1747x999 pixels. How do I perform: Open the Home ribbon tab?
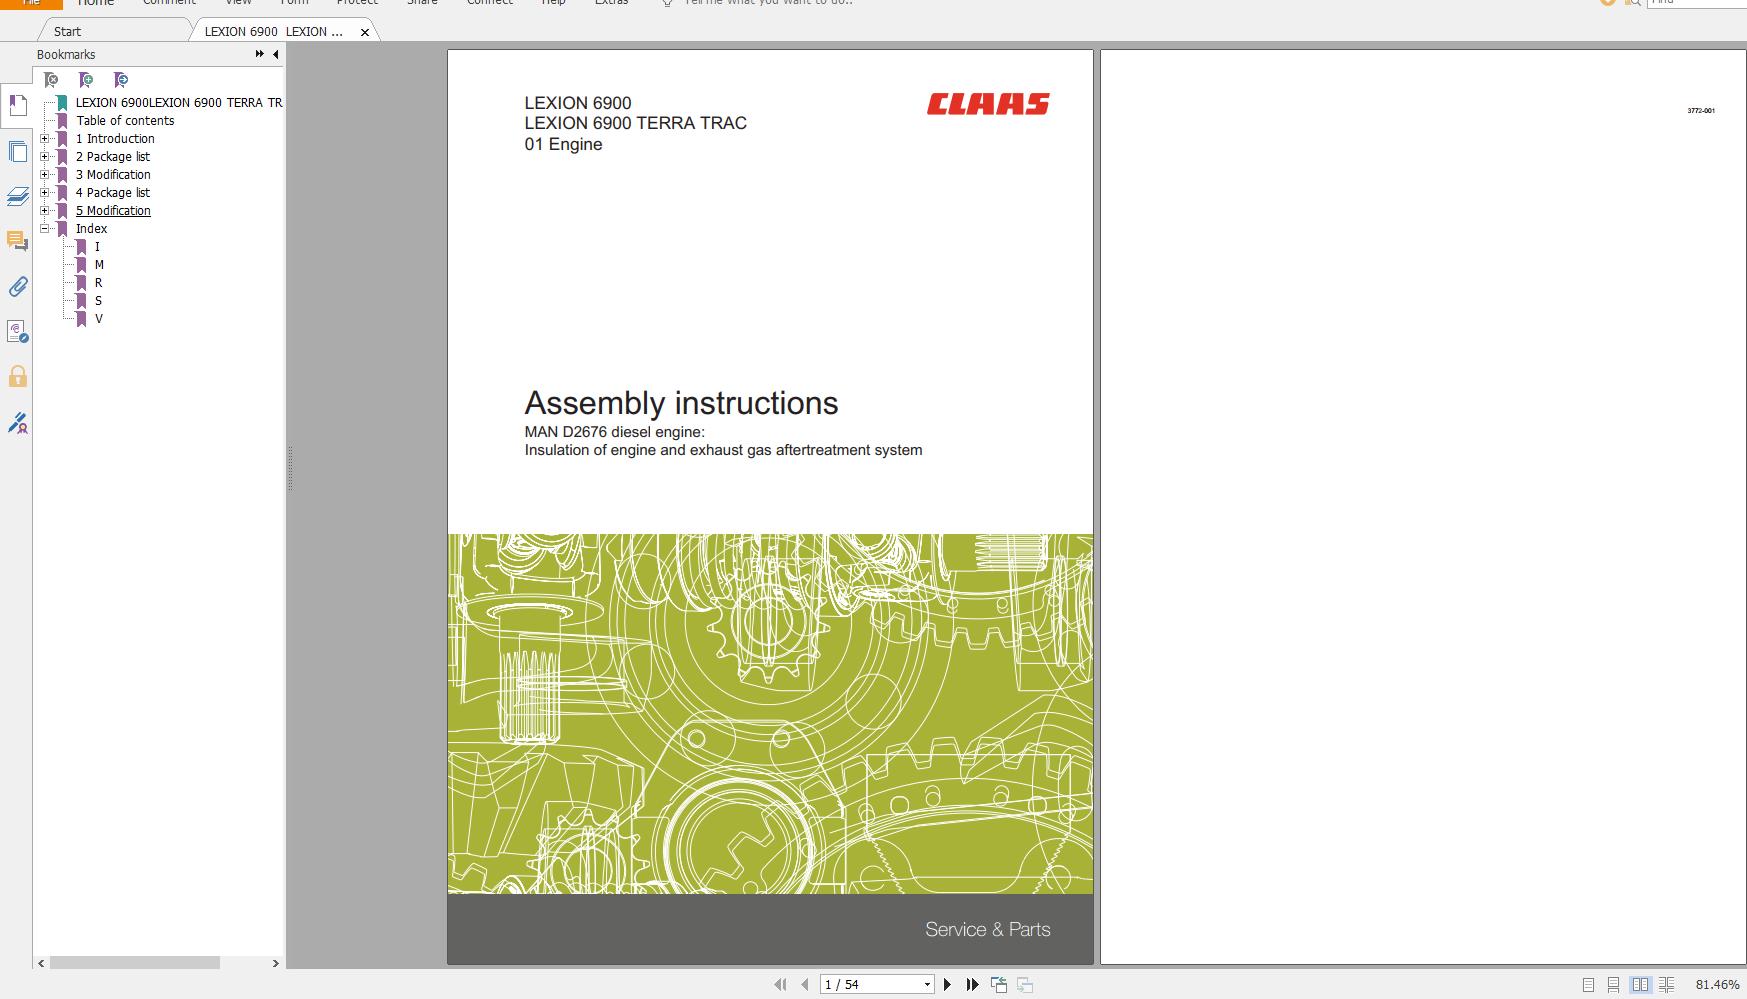(96, 3)
